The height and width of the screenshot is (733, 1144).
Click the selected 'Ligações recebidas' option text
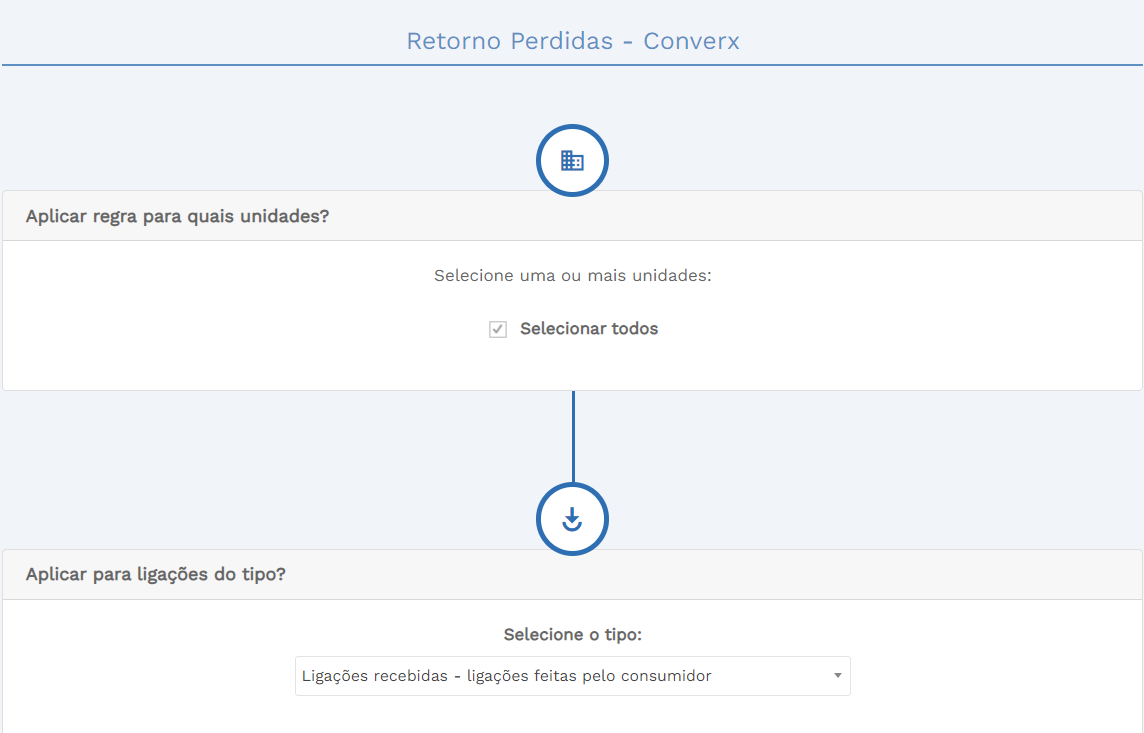pos(374,676)
